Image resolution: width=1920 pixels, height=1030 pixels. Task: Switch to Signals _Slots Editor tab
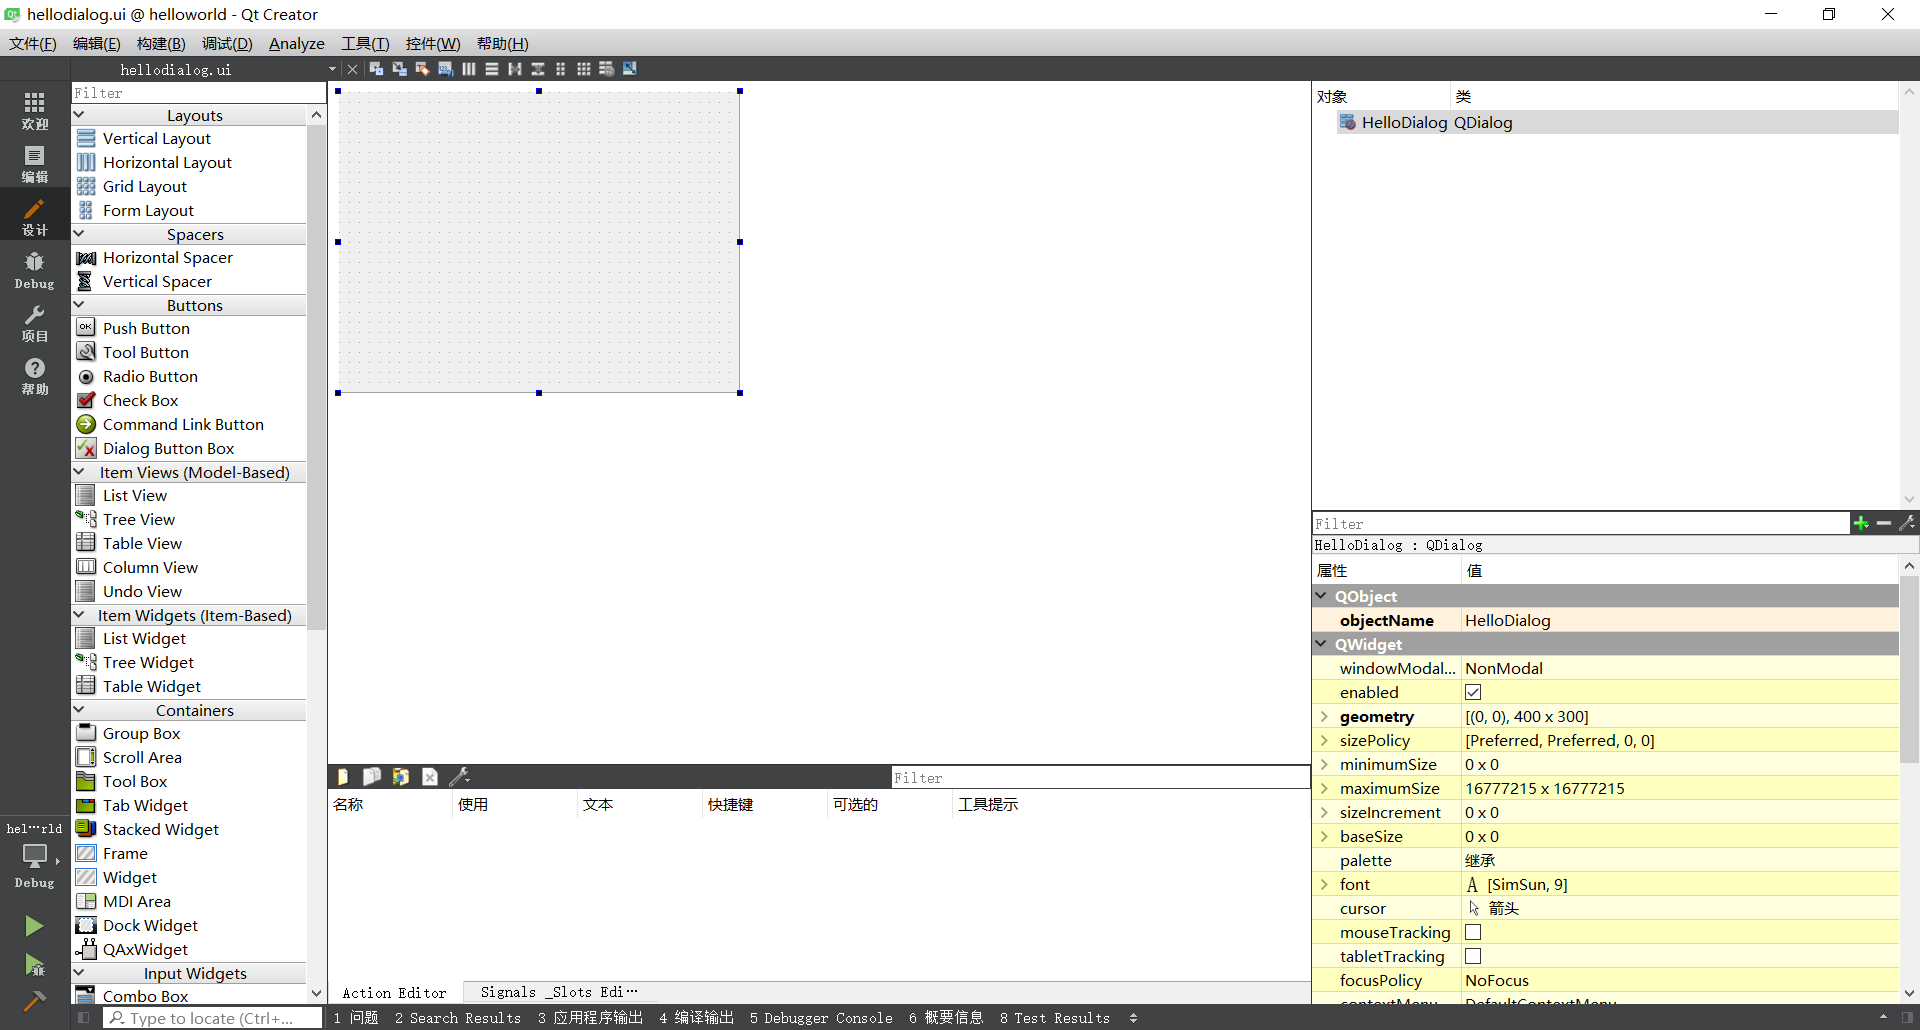coord(559,992)
